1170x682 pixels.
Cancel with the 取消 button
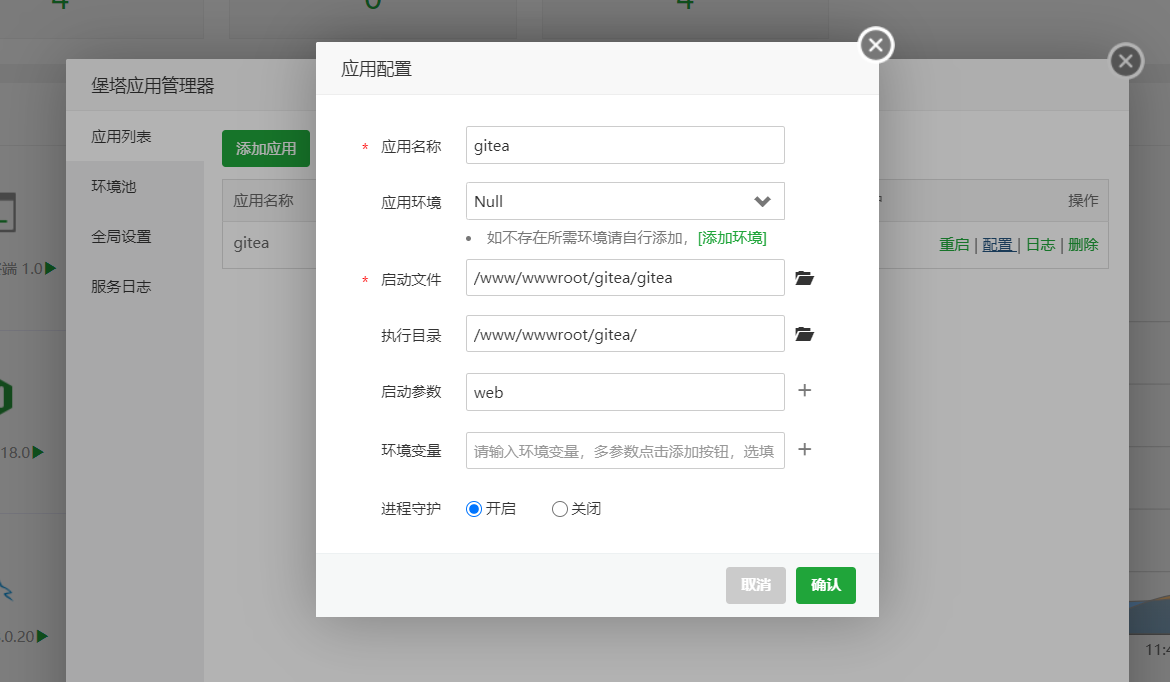click(x=756, y=585)
